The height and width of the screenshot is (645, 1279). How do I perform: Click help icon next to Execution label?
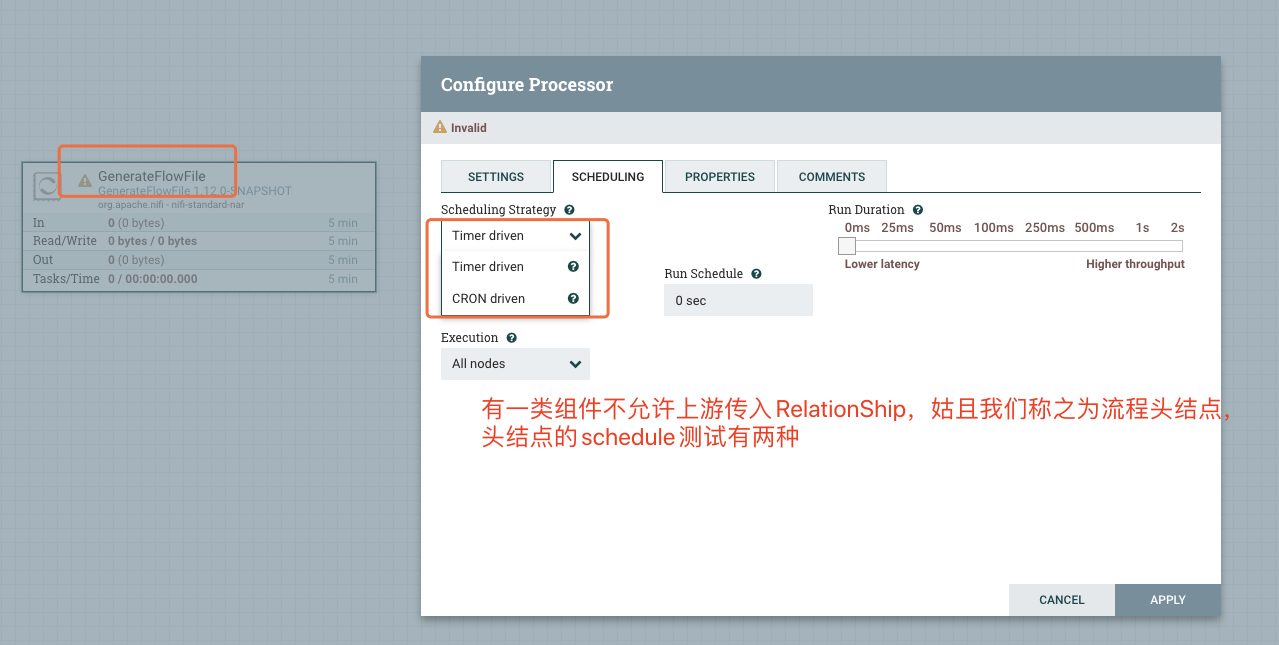click(x=511, y=338)
